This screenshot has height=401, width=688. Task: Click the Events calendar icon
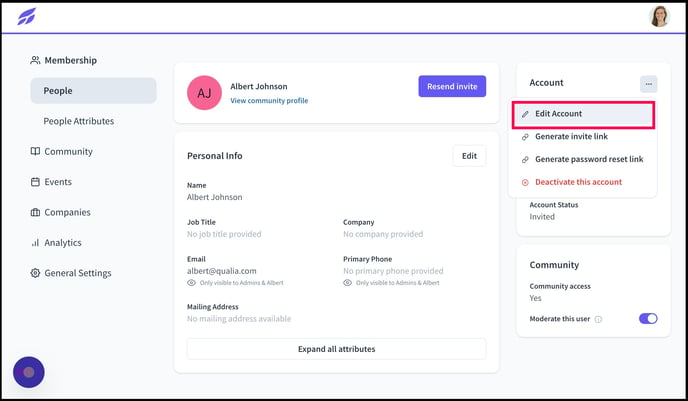35,182
